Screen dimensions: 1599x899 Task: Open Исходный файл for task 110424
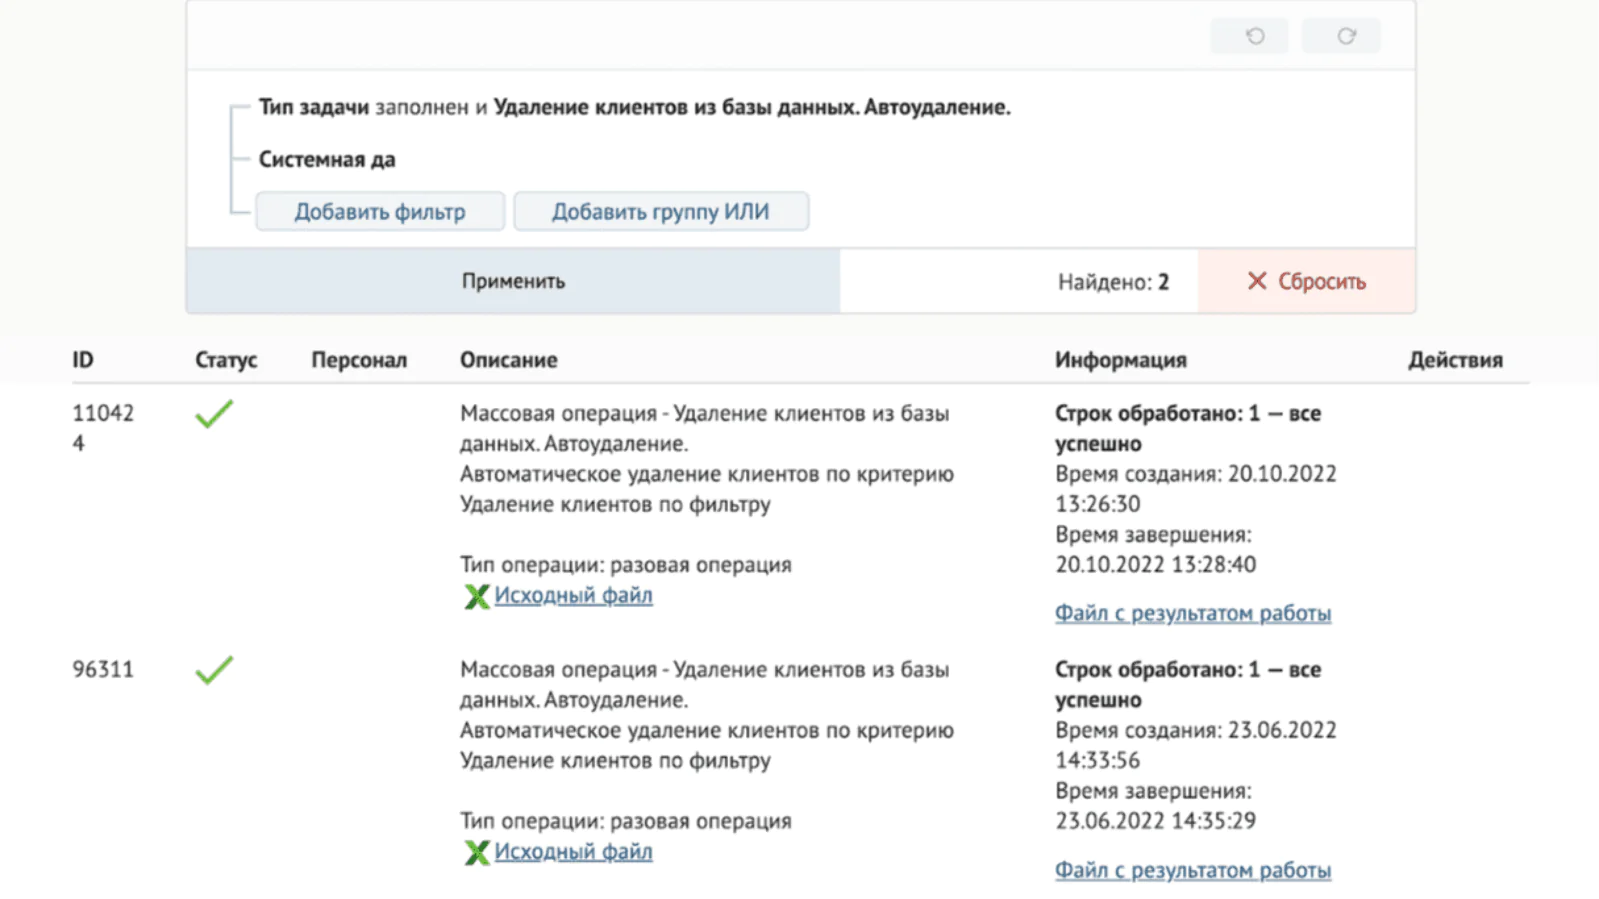click(573, 595)
